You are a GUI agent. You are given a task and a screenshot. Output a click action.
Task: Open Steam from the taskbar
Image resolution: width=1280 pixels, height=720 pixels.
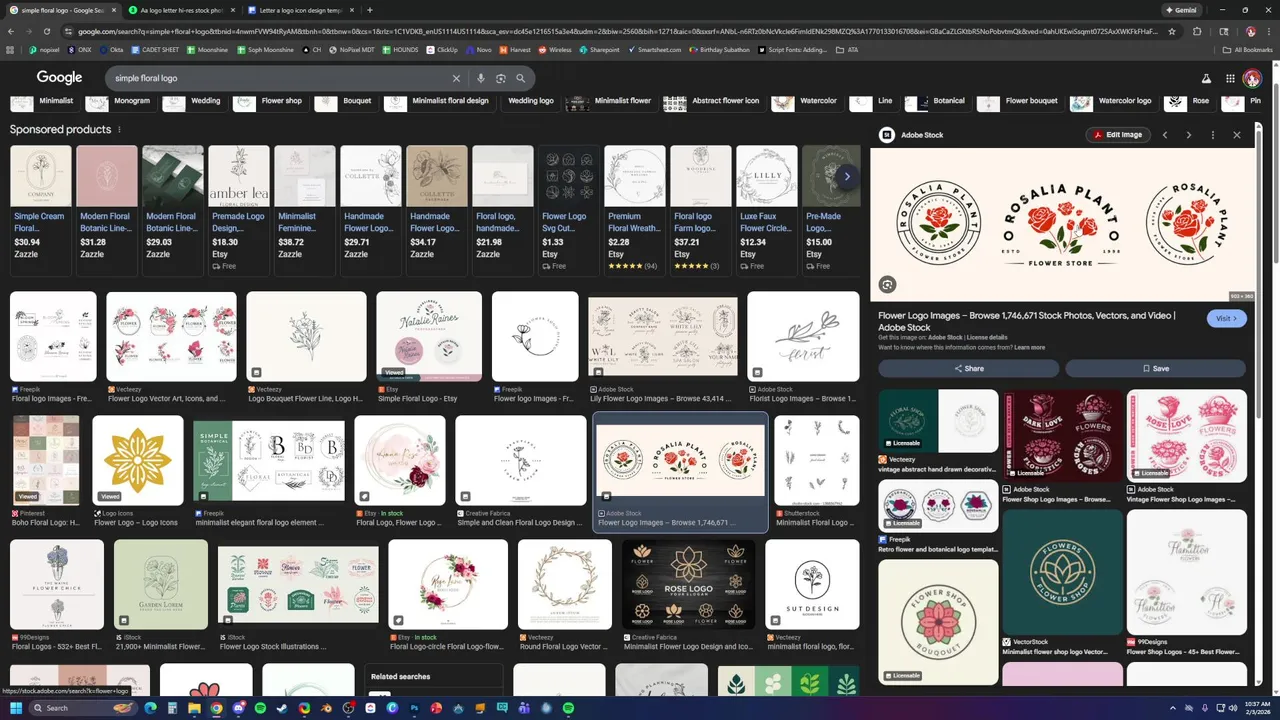pyautogui.click(x=282, y=708)
